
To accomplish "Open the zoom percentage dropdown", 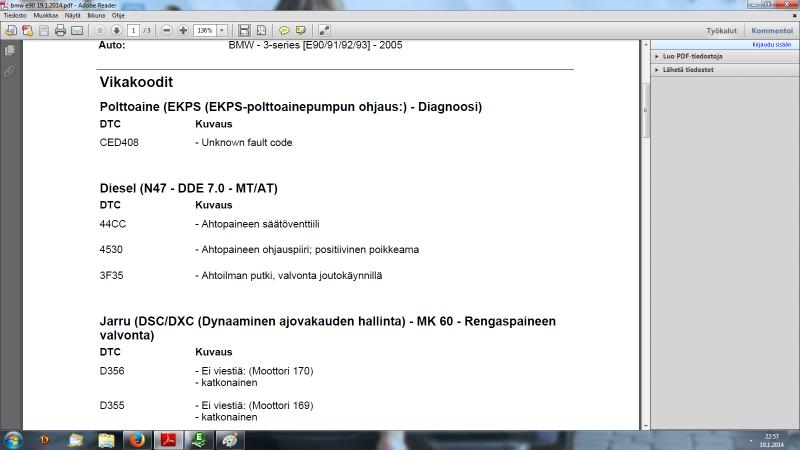I will click(x=222, y=31).
